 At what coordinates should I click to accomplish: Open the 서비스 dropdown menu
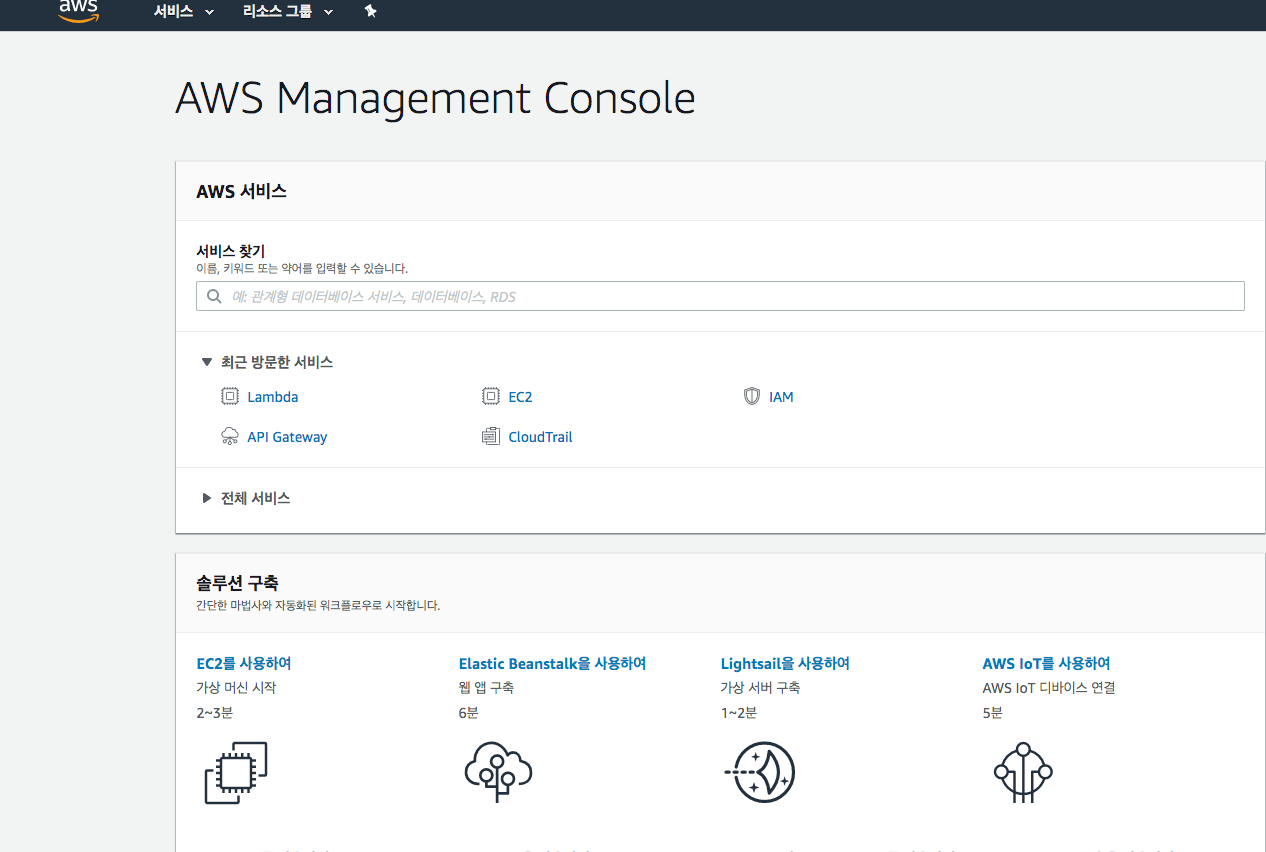[184, 12]
